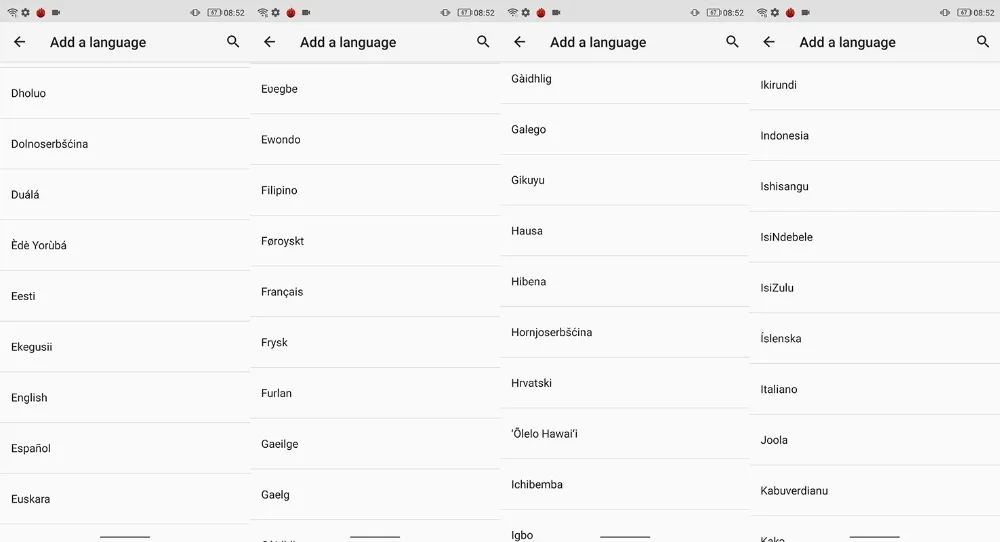Tap back arrow on screen listing Galego
1000x542 pixels.
coord(520,42)
